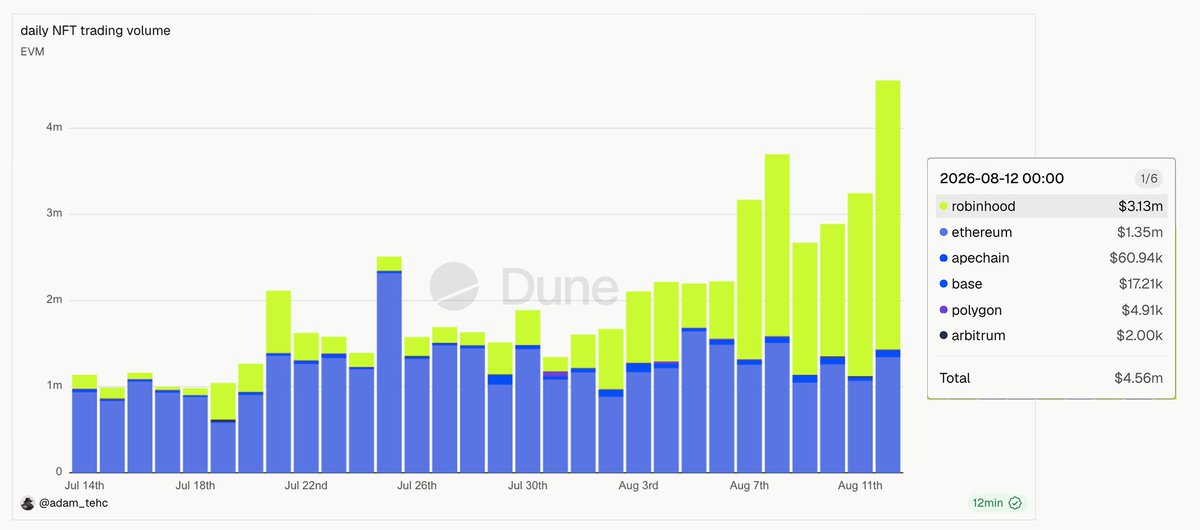Click the base legend dot

[944, 285]
